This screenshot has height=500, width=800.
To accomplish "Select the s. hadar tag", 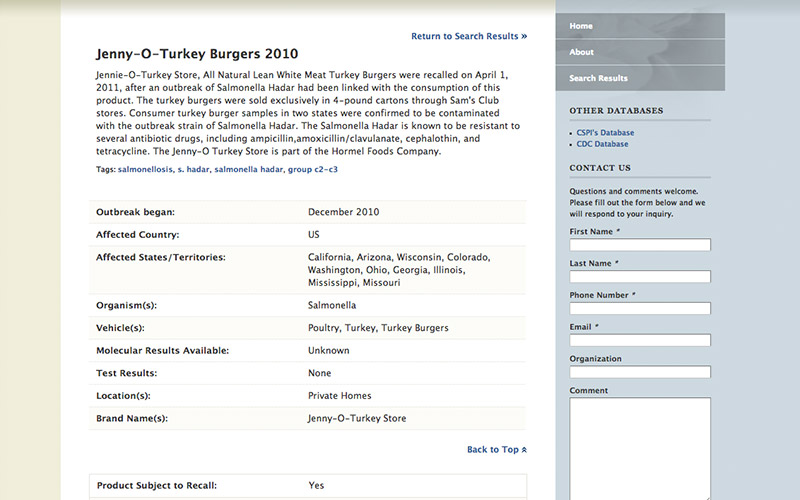I will tap(193, 170).
